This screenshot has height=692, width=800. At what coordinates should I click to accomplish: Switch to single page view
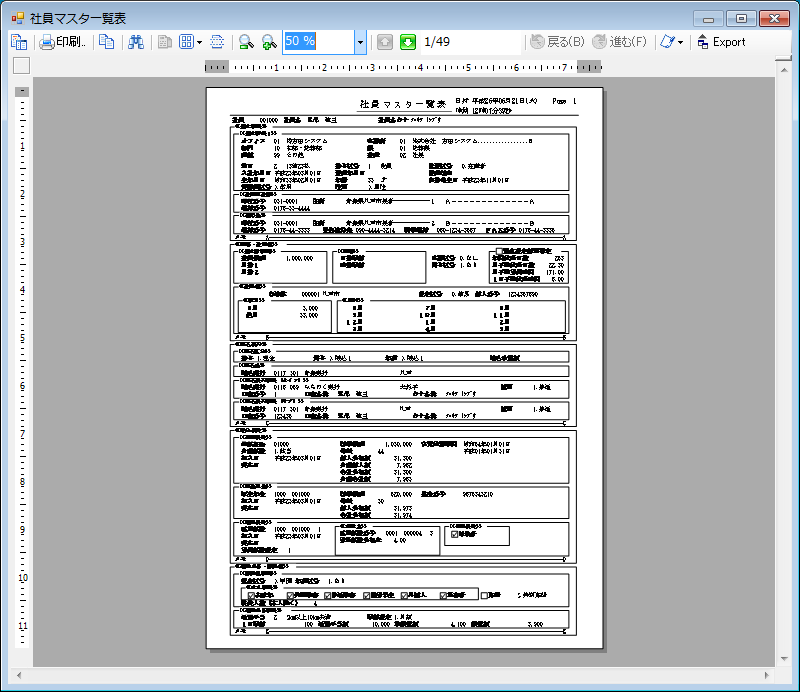tap(165, 42)
